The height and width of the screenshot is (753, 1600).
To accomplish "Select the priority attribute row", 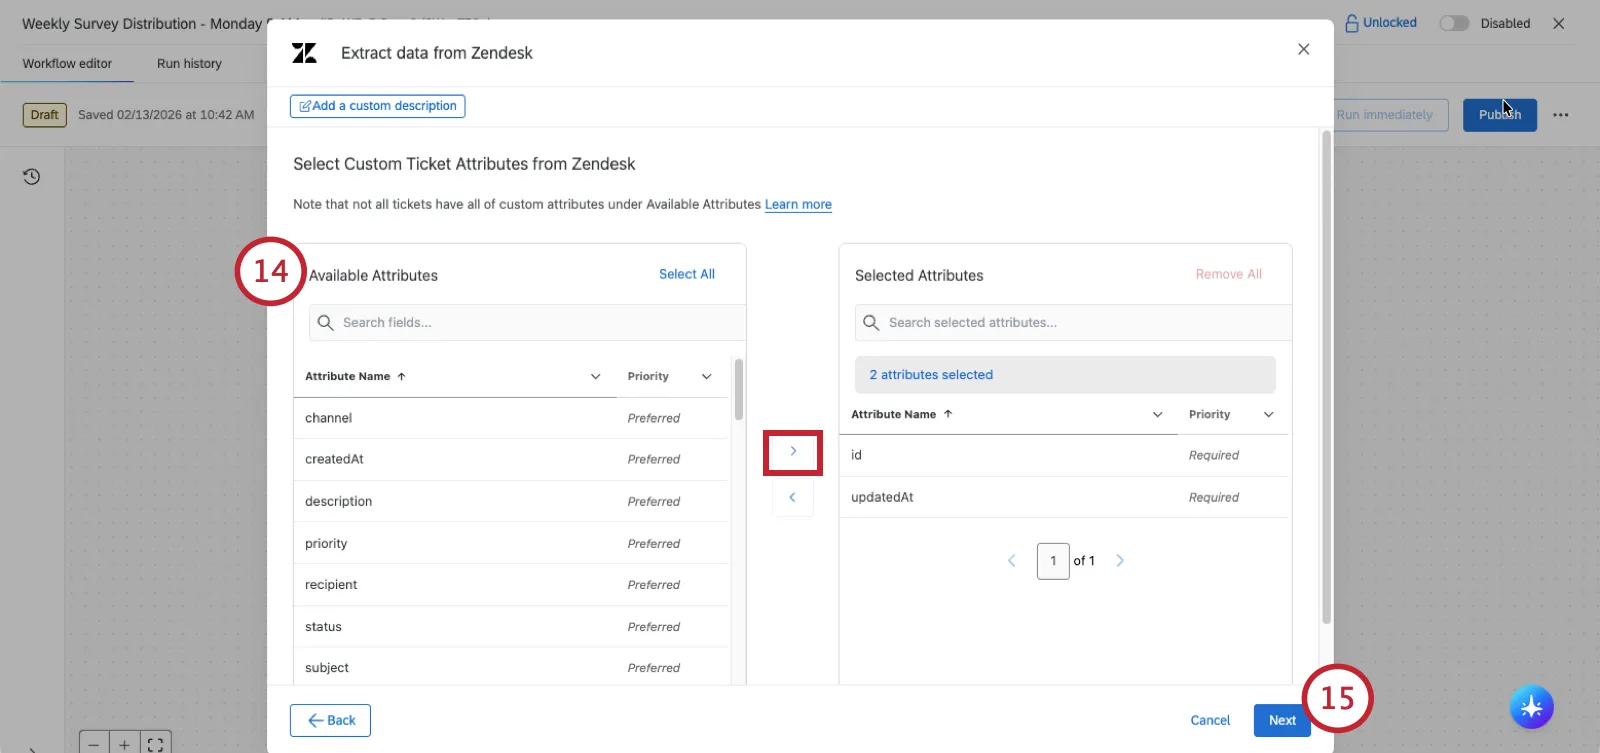I will [x=511, y=543].
